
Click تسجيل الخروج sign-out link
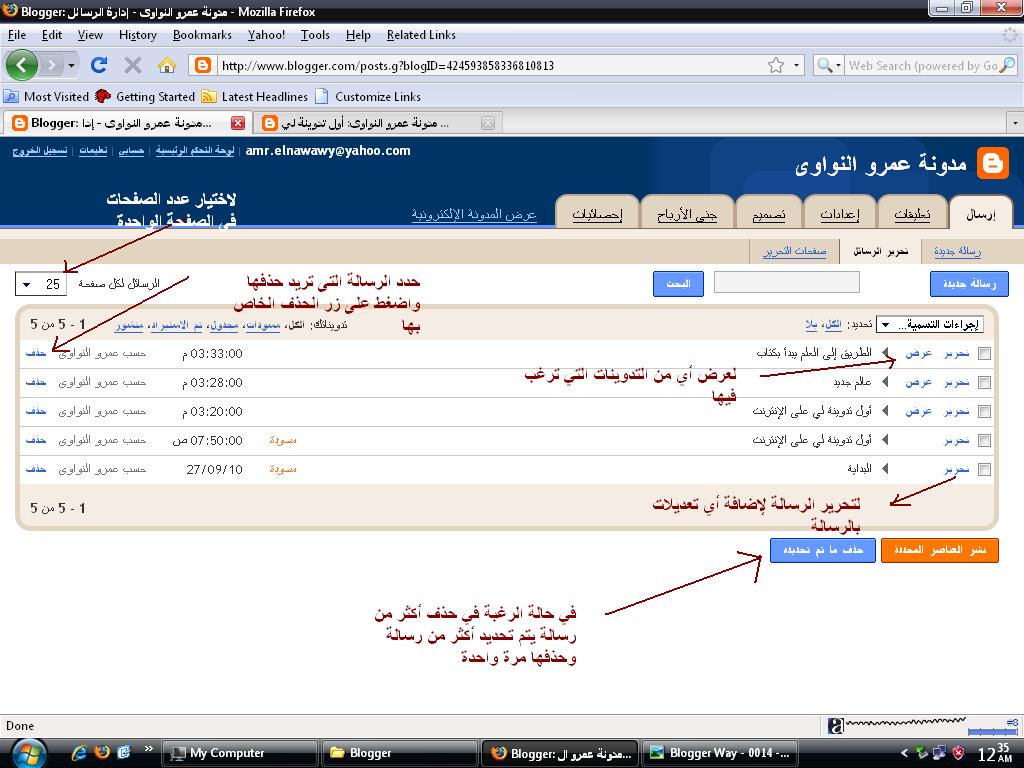point(40,151)
